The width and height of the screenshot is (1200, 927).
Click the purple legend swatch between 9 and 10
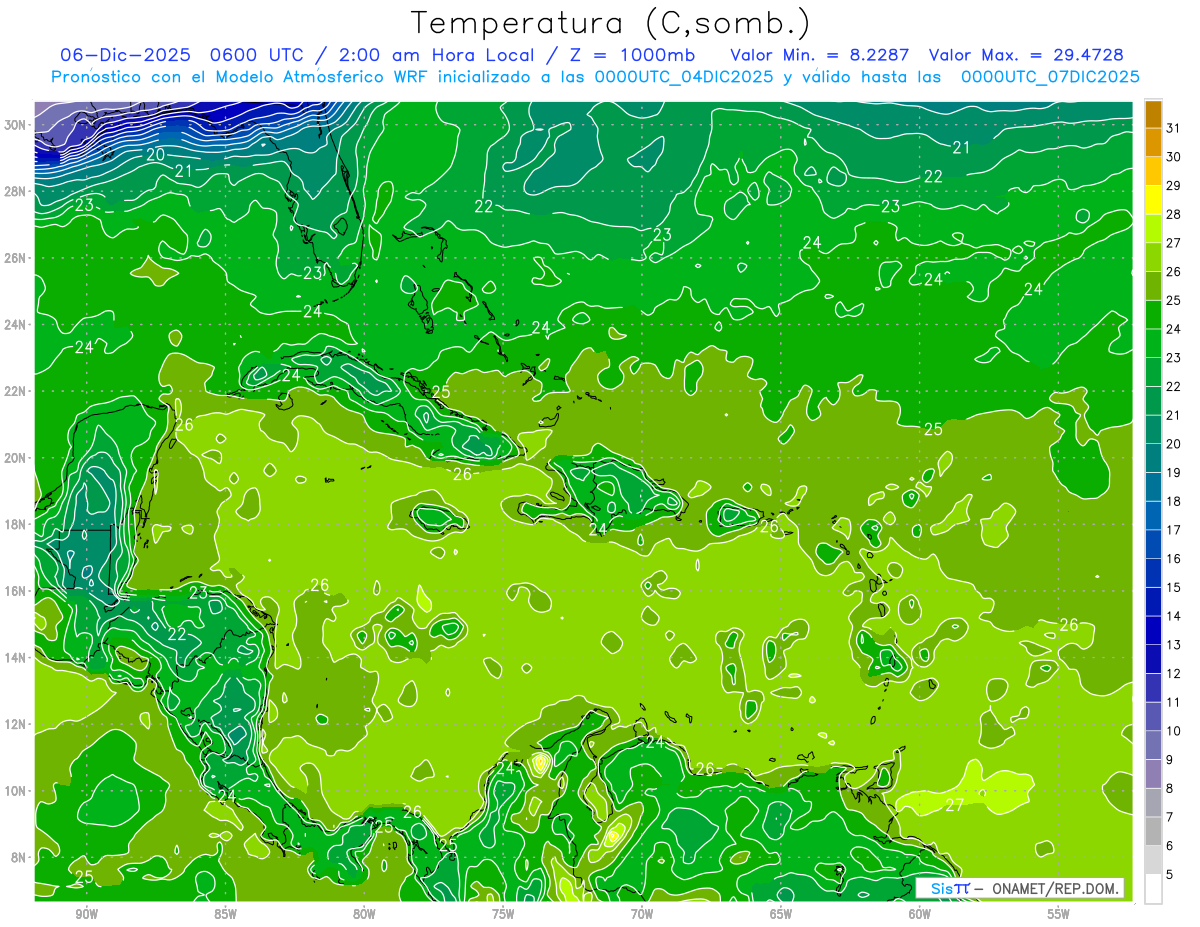pyautogui.click(x=1153, y=746)
